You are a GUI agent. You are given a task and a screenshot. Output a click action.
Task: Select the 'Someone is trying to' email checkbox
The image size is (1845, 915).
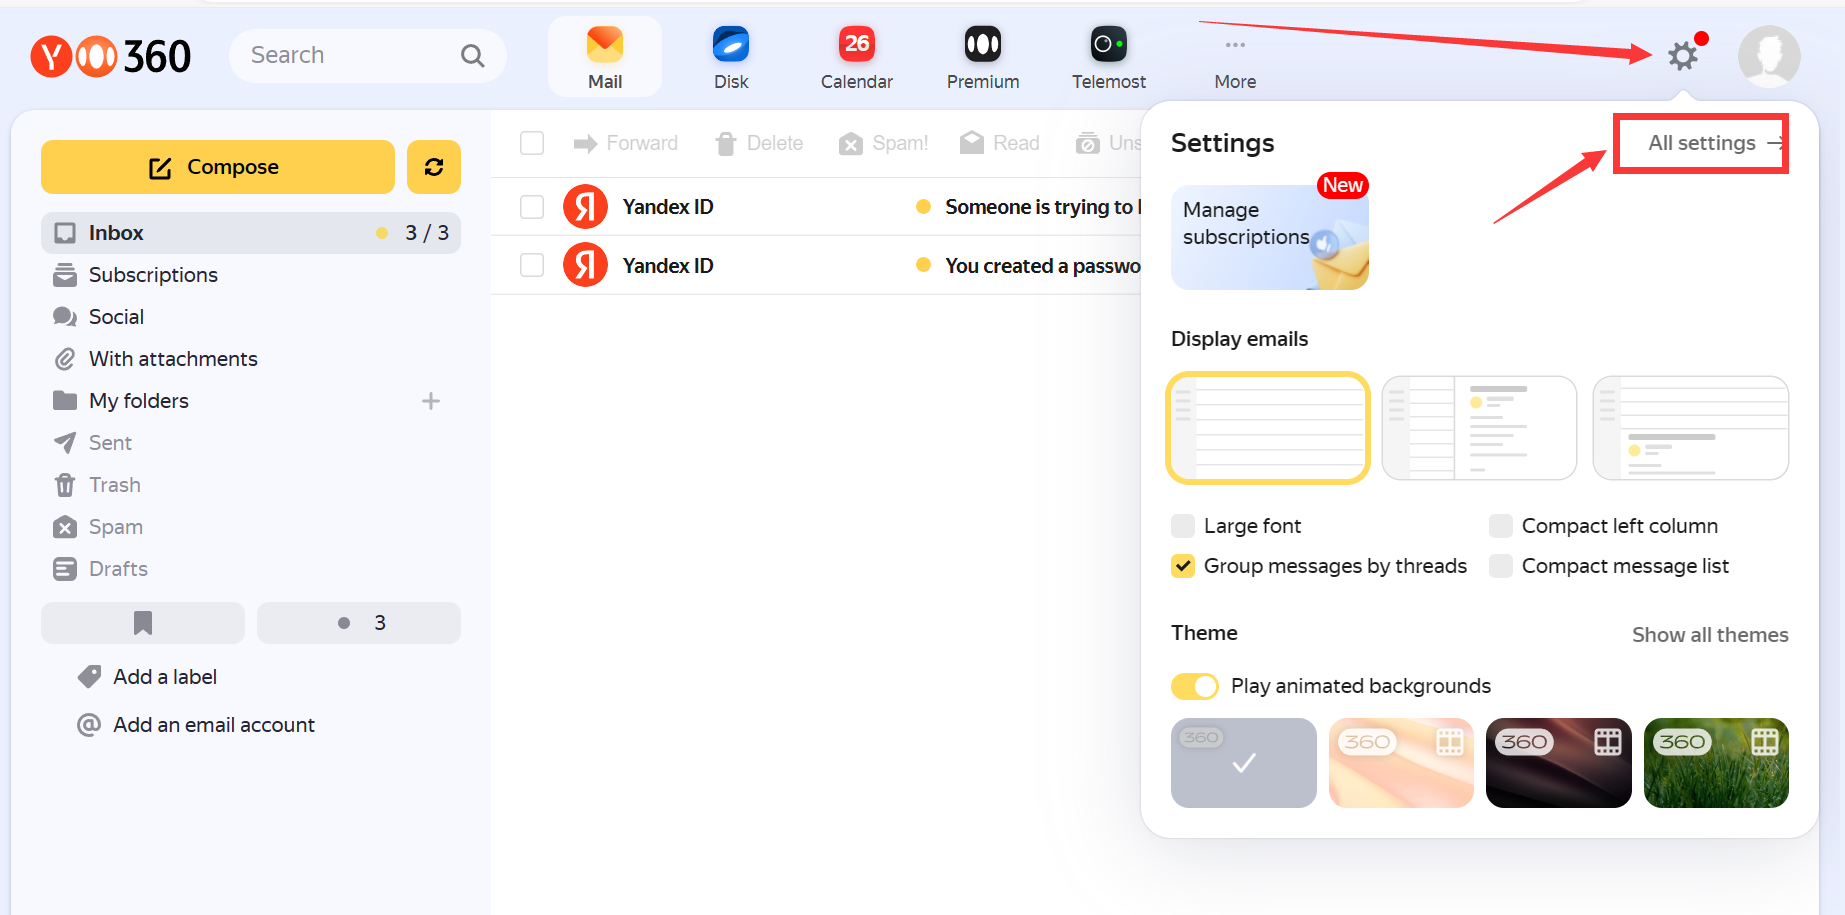[532, 207]
